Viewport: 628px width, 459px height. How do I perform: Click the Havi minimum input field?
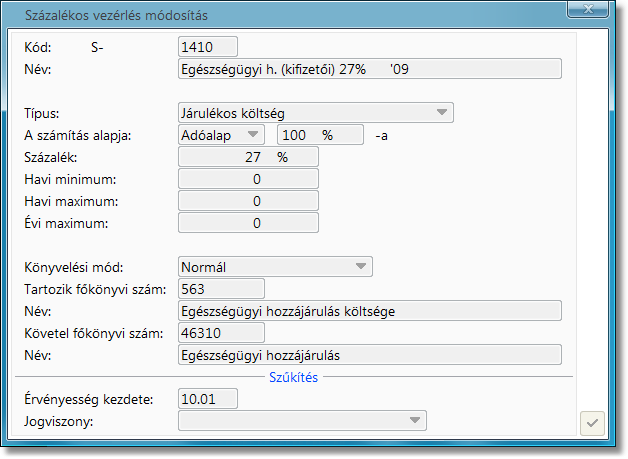[x=248, y=179]
